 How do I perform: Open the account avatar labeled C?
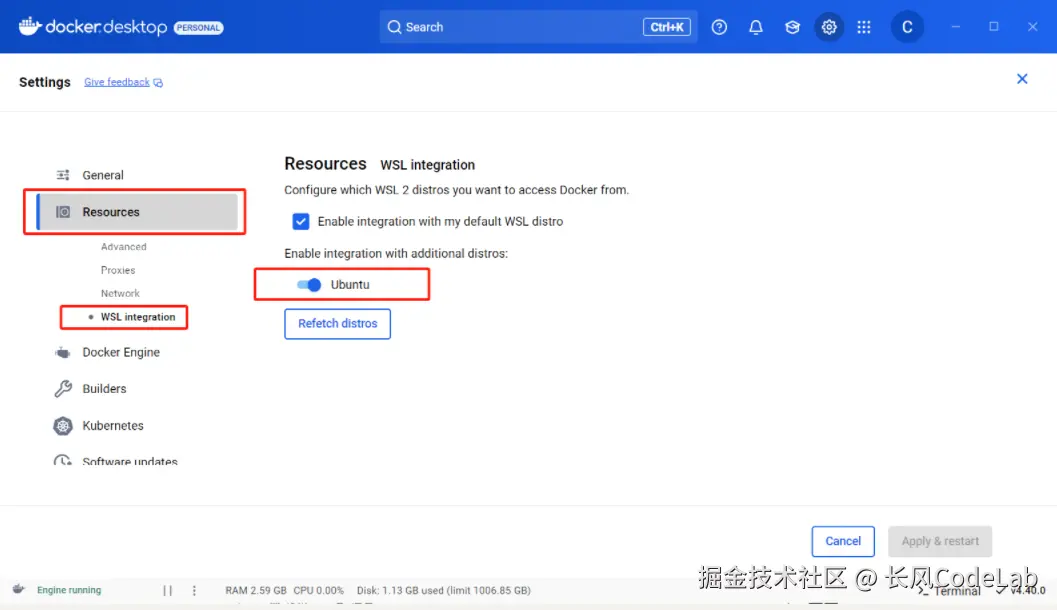pyautogui.click(x=907, y=27)
